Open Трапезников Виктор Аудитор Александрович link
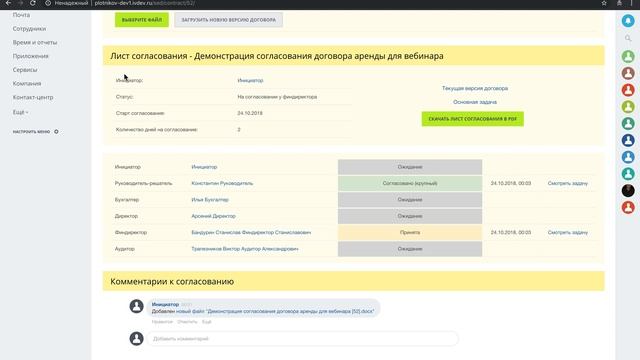This screenshot has width=640, height=360. coord(245,249)
